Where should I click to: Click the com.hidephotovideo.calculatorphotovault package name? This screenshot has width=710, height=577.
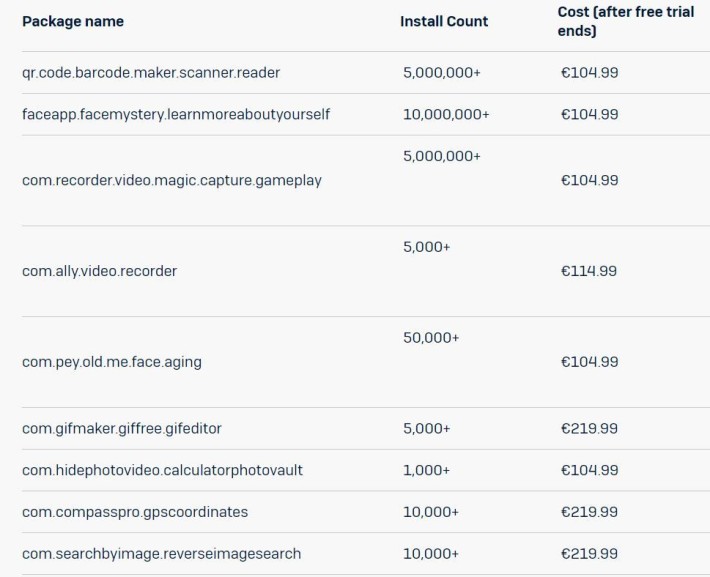162,470
